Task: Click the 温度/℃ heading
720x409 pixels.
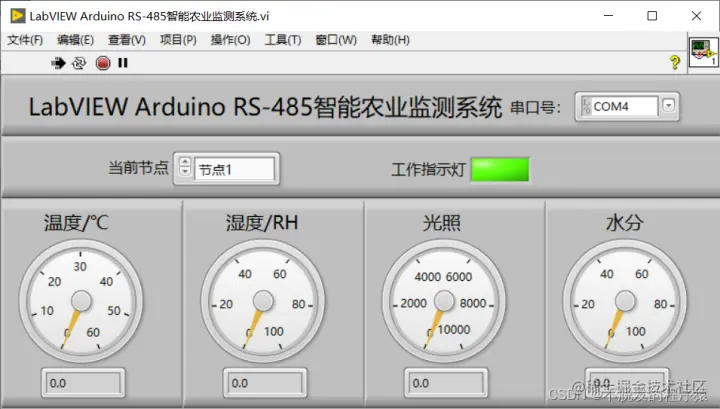Action: coord(76,223)
